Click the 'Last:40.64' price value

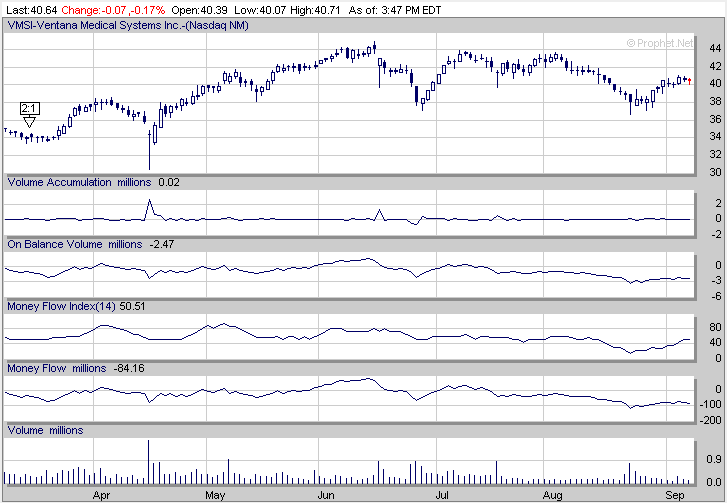click(x=32, y=10)
